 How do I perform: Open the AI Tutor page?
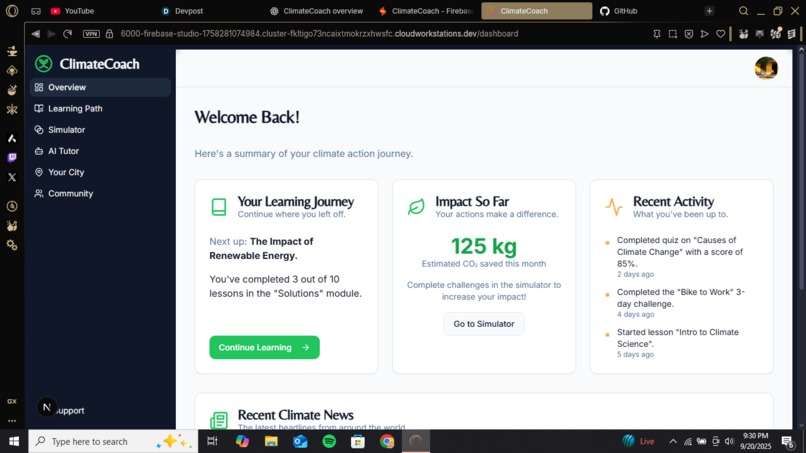pos(100,151)
